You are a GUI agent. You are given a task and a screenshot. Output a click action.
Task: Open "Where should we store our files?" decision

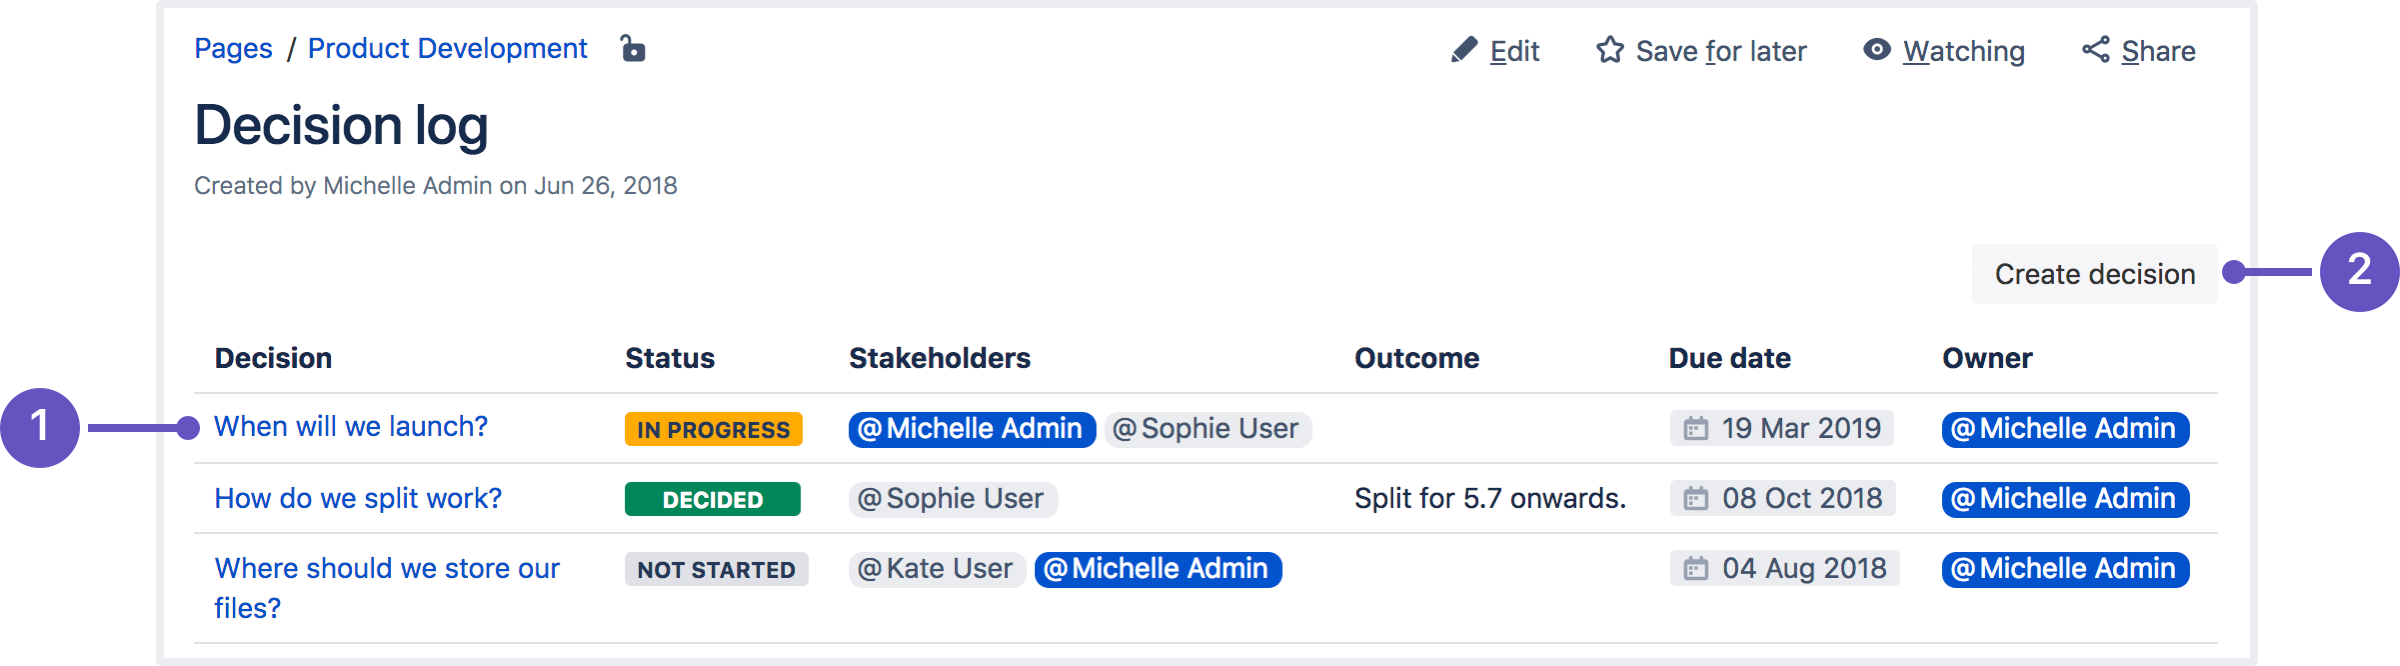[x=387, y=569]
